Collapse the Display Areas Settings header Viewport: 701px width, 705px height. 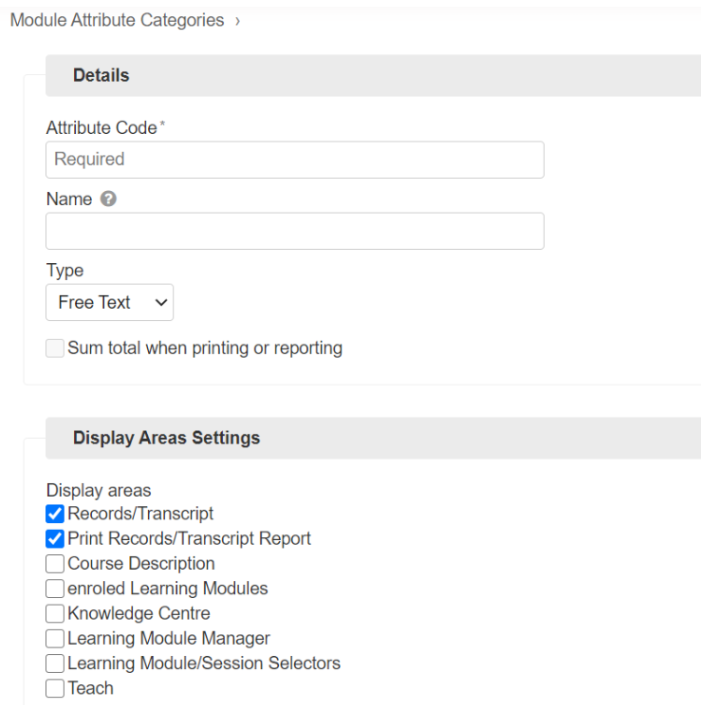tap(166, 438)
